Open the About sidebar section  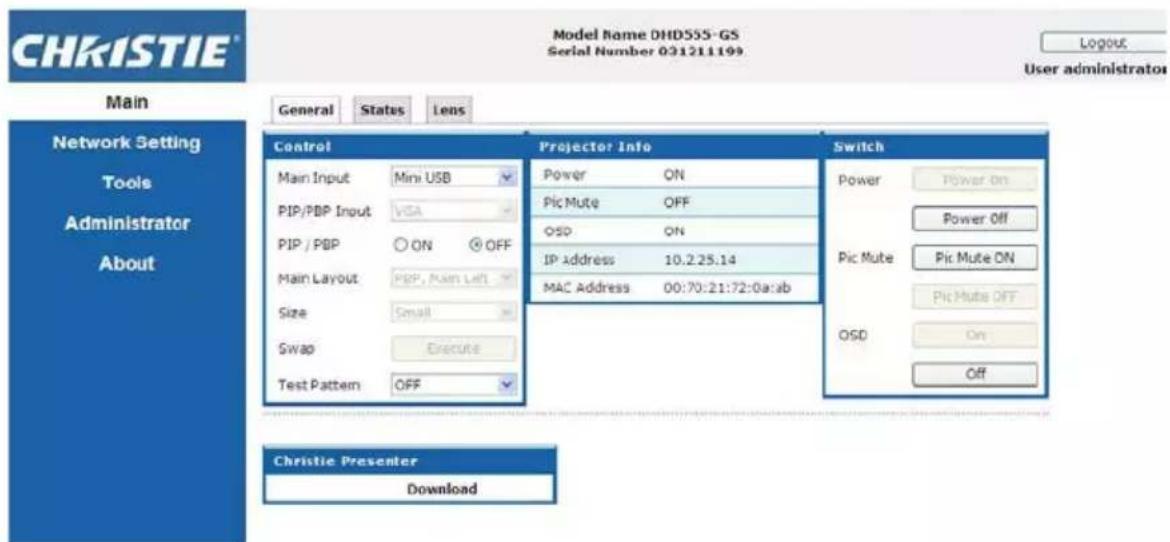125,263
